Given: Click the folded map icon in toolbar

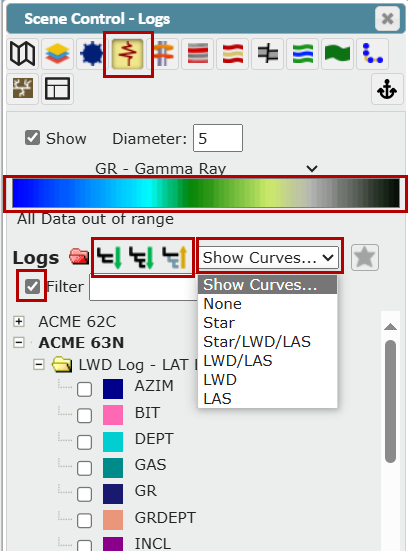Looking at the screenshot, I should 22,54.
